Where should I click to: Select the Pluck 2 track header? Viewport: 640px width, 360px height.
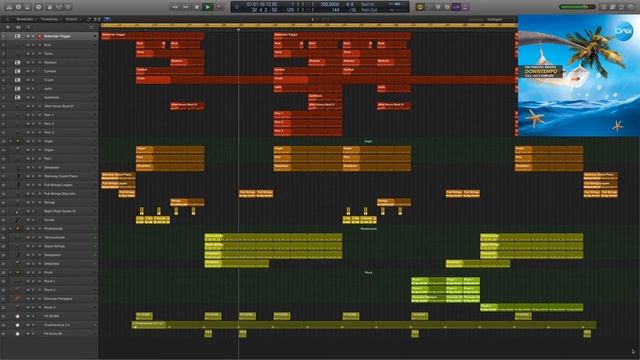click(49, 290)
